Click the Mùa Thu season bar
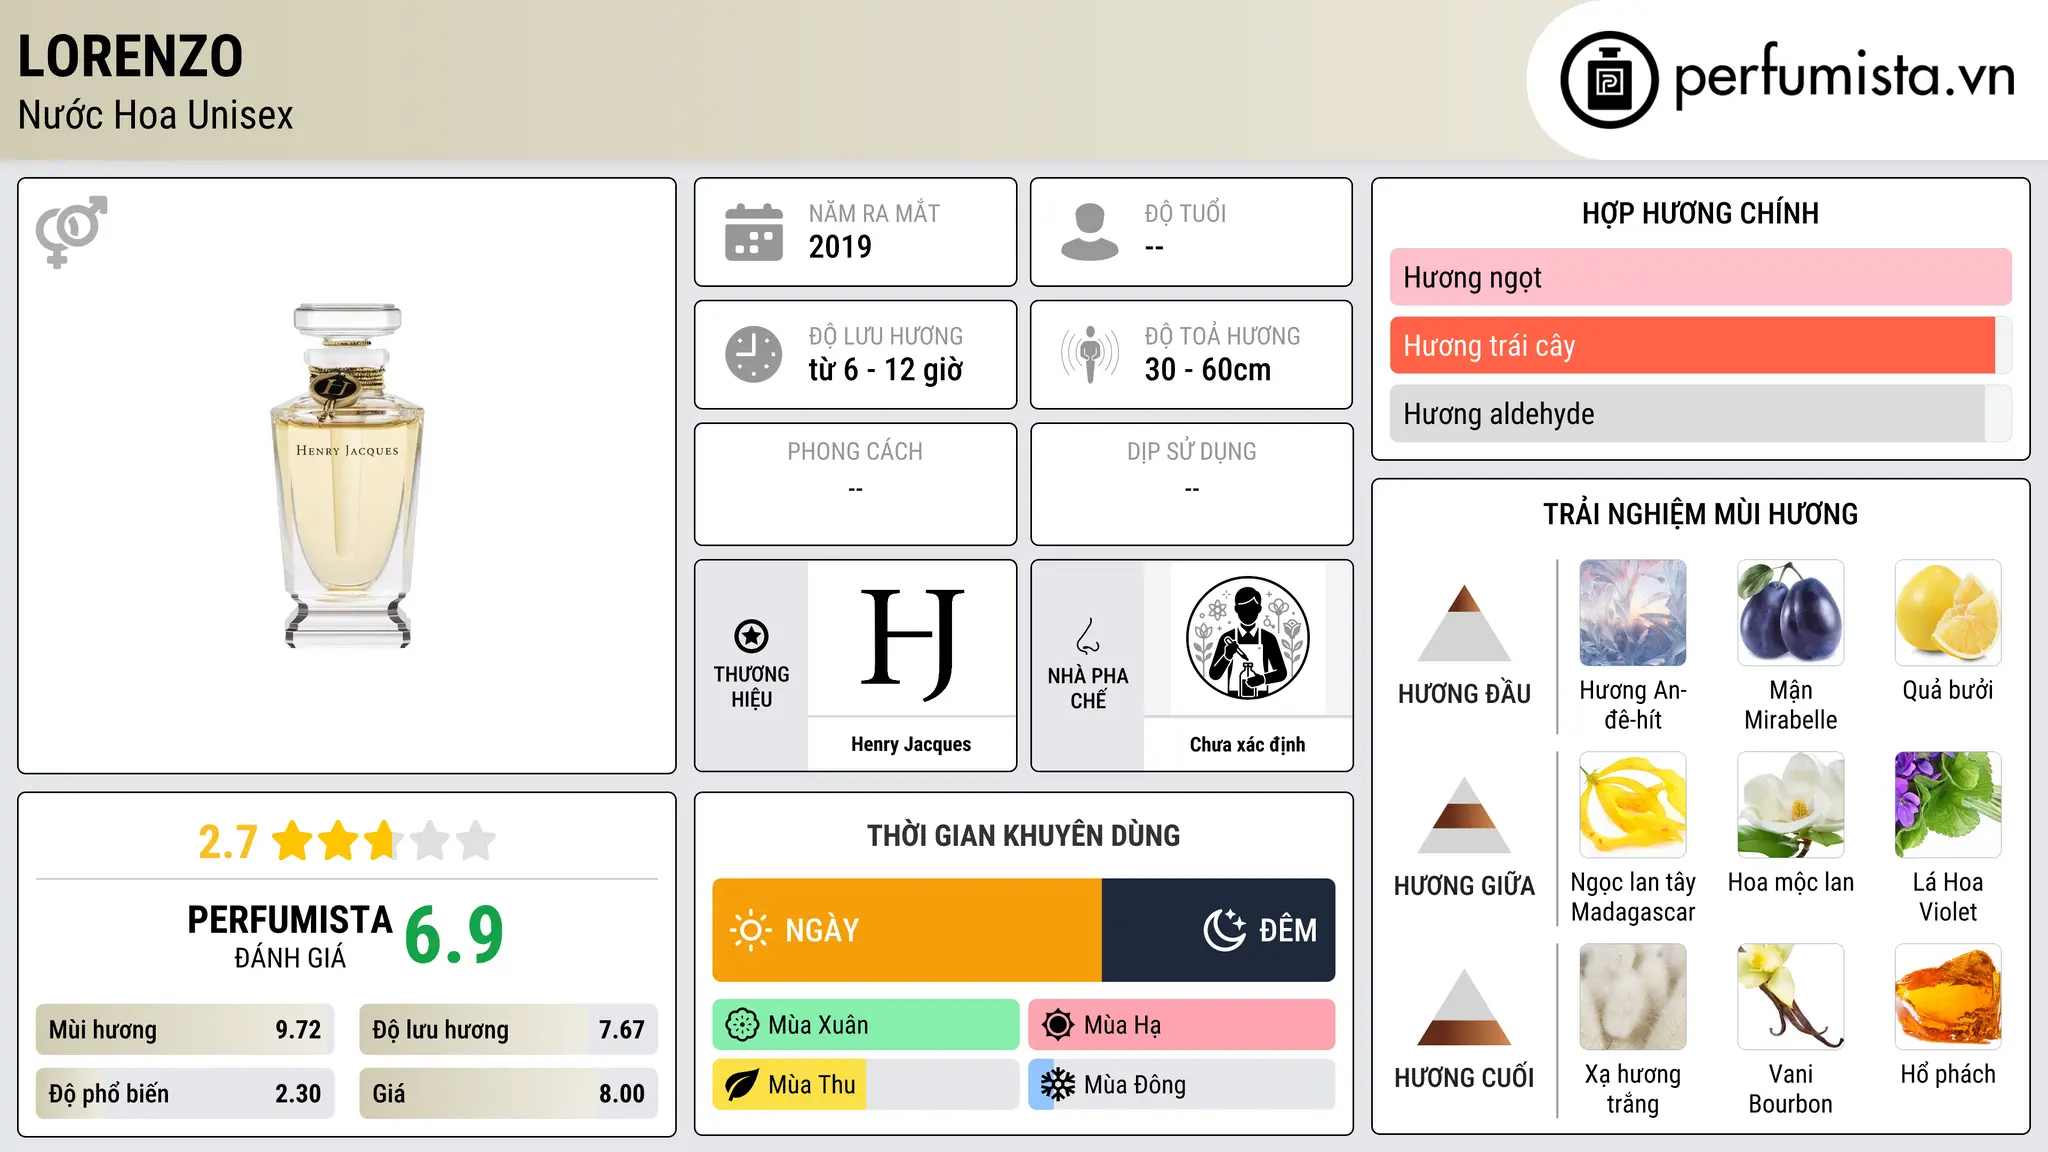Screen dimensions: 2048x1152 point(866,1085)
